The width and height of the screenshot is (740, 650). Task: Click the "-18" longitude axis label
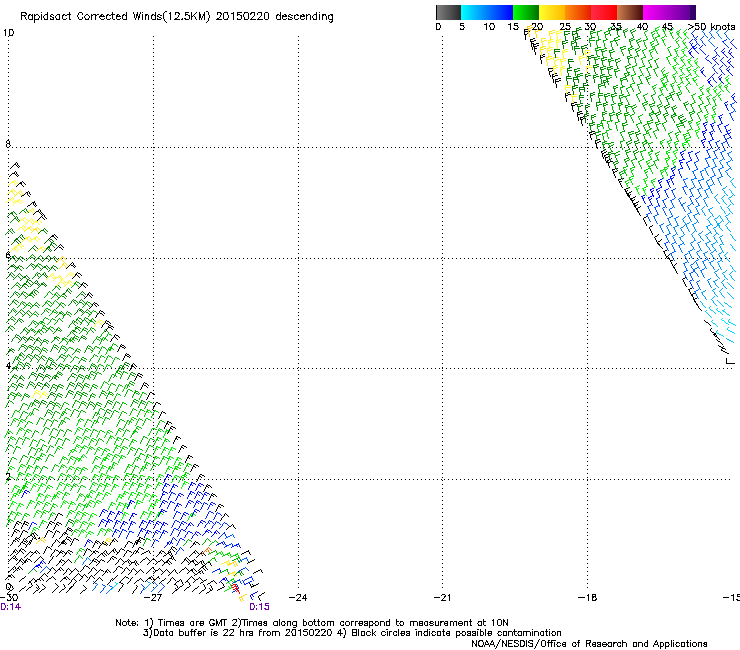(588, 597)
